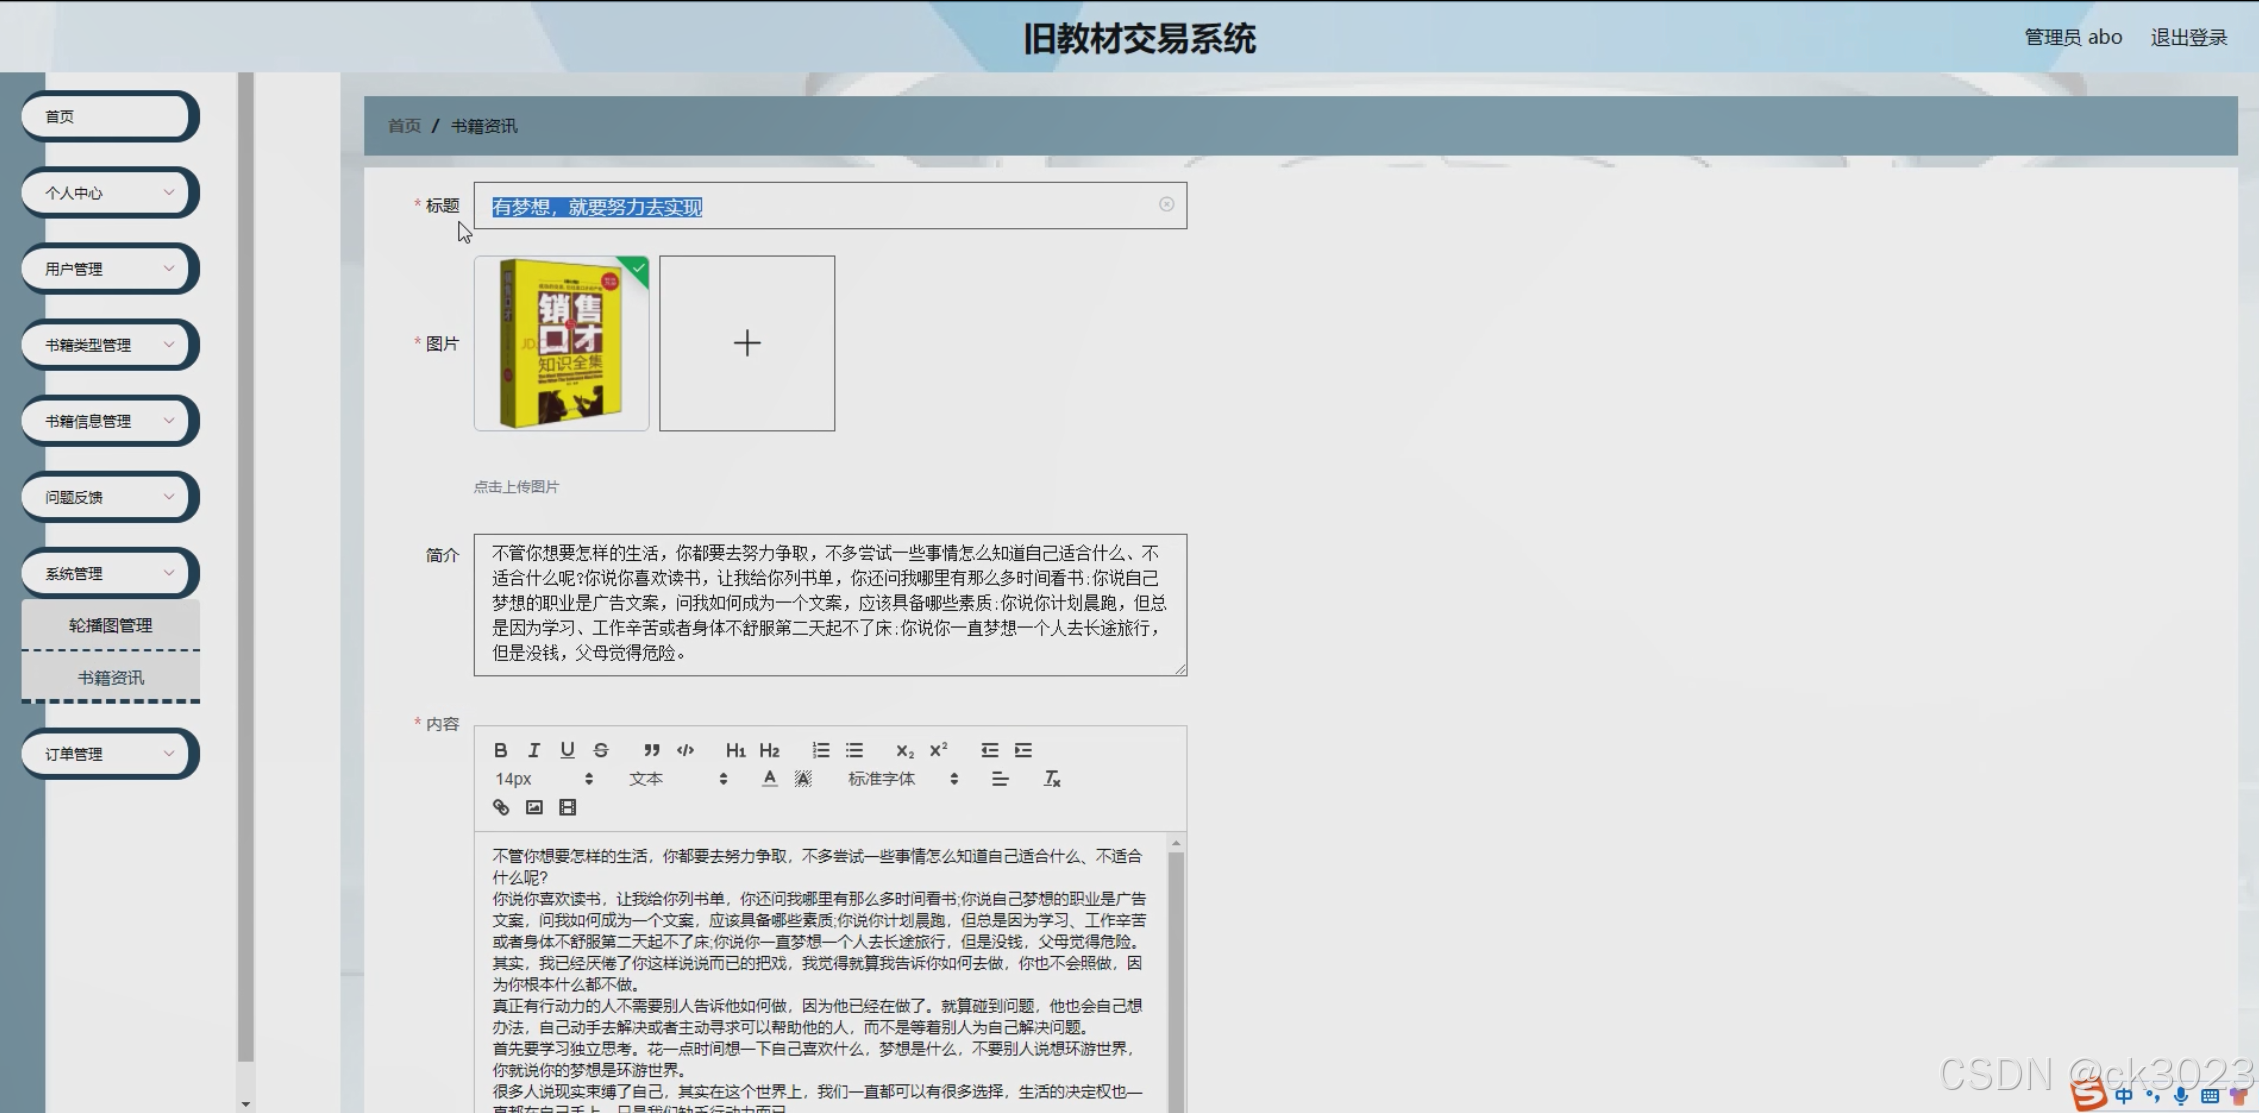Toggle underline formatting in the editor
The height and width of the screenshot is (1113, 2259).
click(567, 750)
